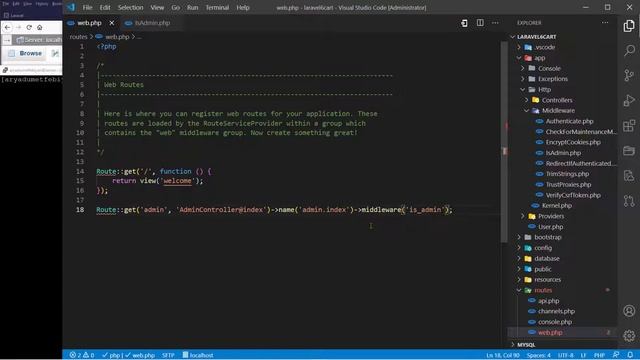Click the notification bell in status bar
The image size is (640, 360).
tap(631, 355)
